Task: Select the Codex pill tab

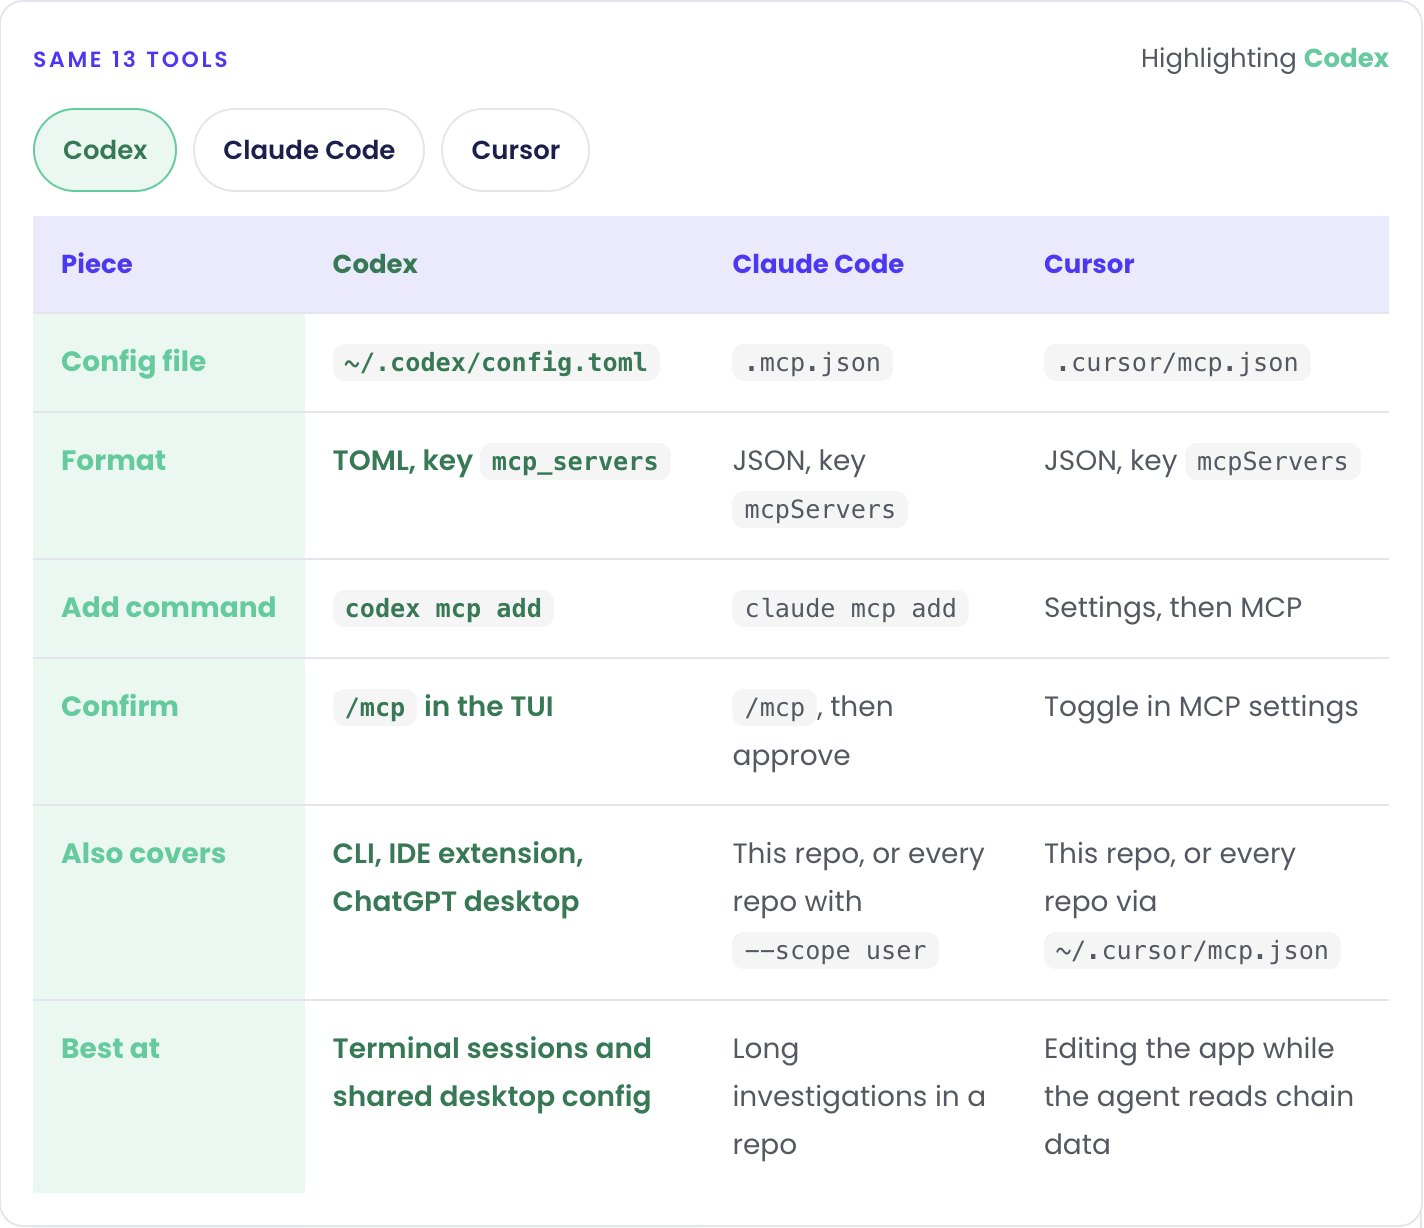Action: [105, 150]
